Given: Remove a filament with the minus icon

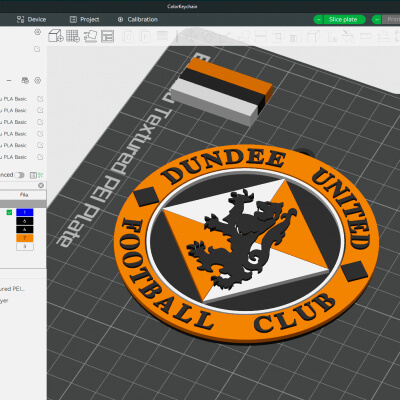Looking at the screenshot, I should pyautogui.click(x=9, y=80).
